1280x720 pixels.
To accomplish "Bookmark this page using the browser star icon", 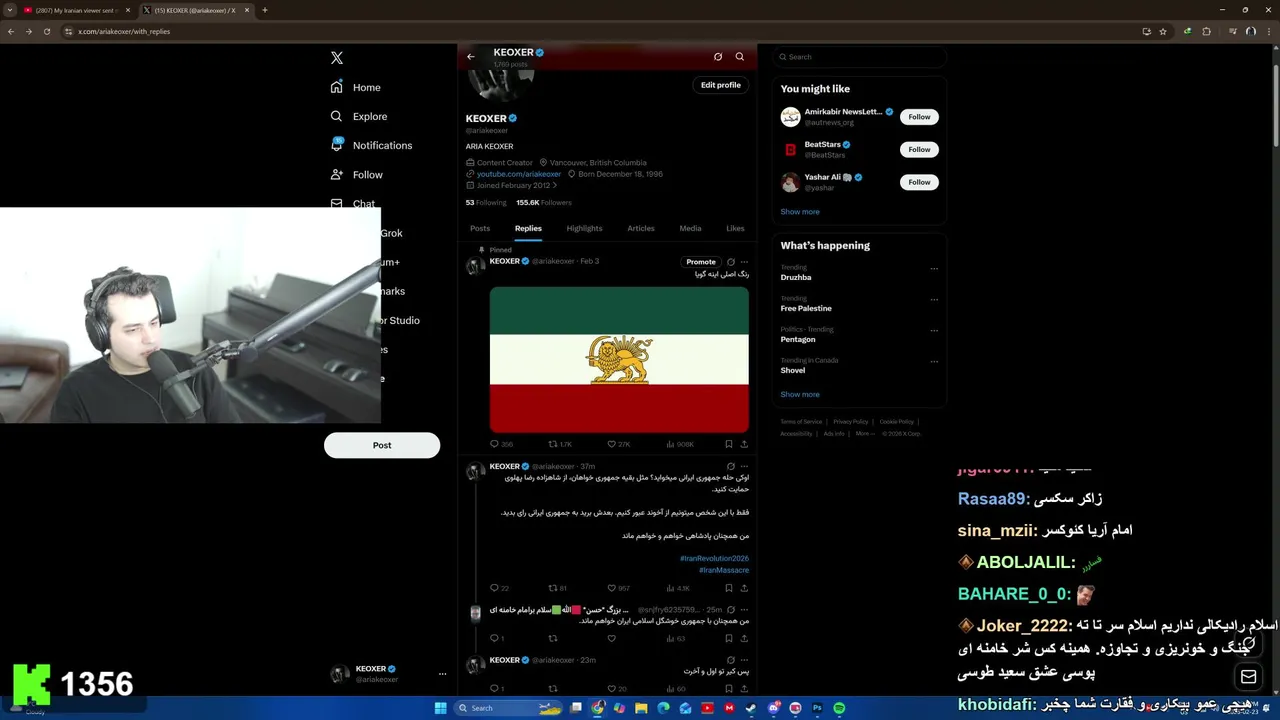I will 1163,31.
